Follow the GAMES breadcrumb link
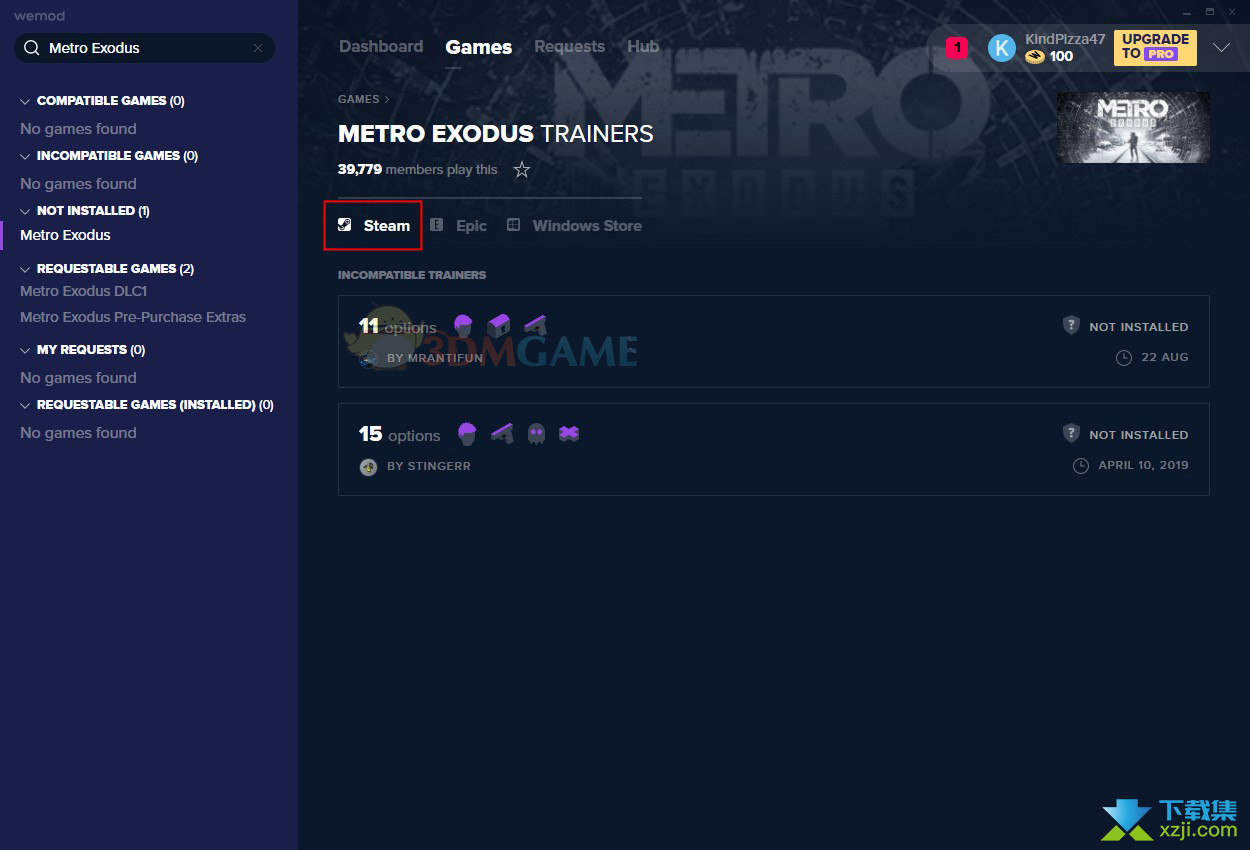This screenshot has width=1250, height=850. click(359, 99)
